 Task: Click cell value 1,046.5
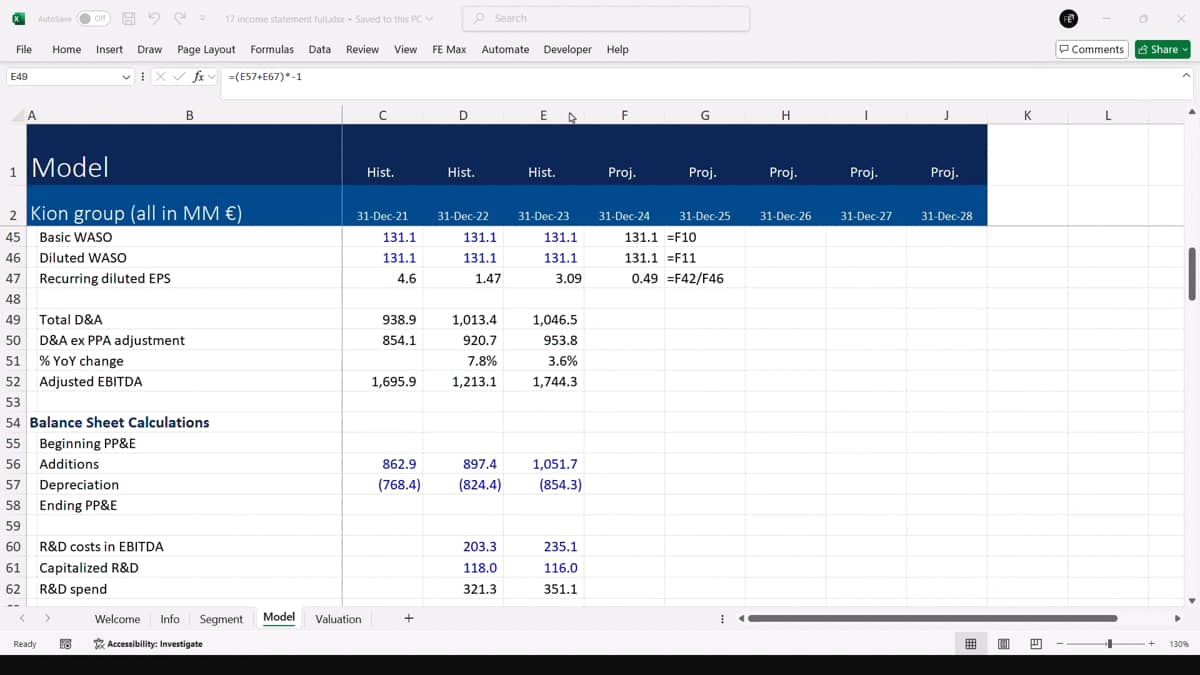coord(554,320)
